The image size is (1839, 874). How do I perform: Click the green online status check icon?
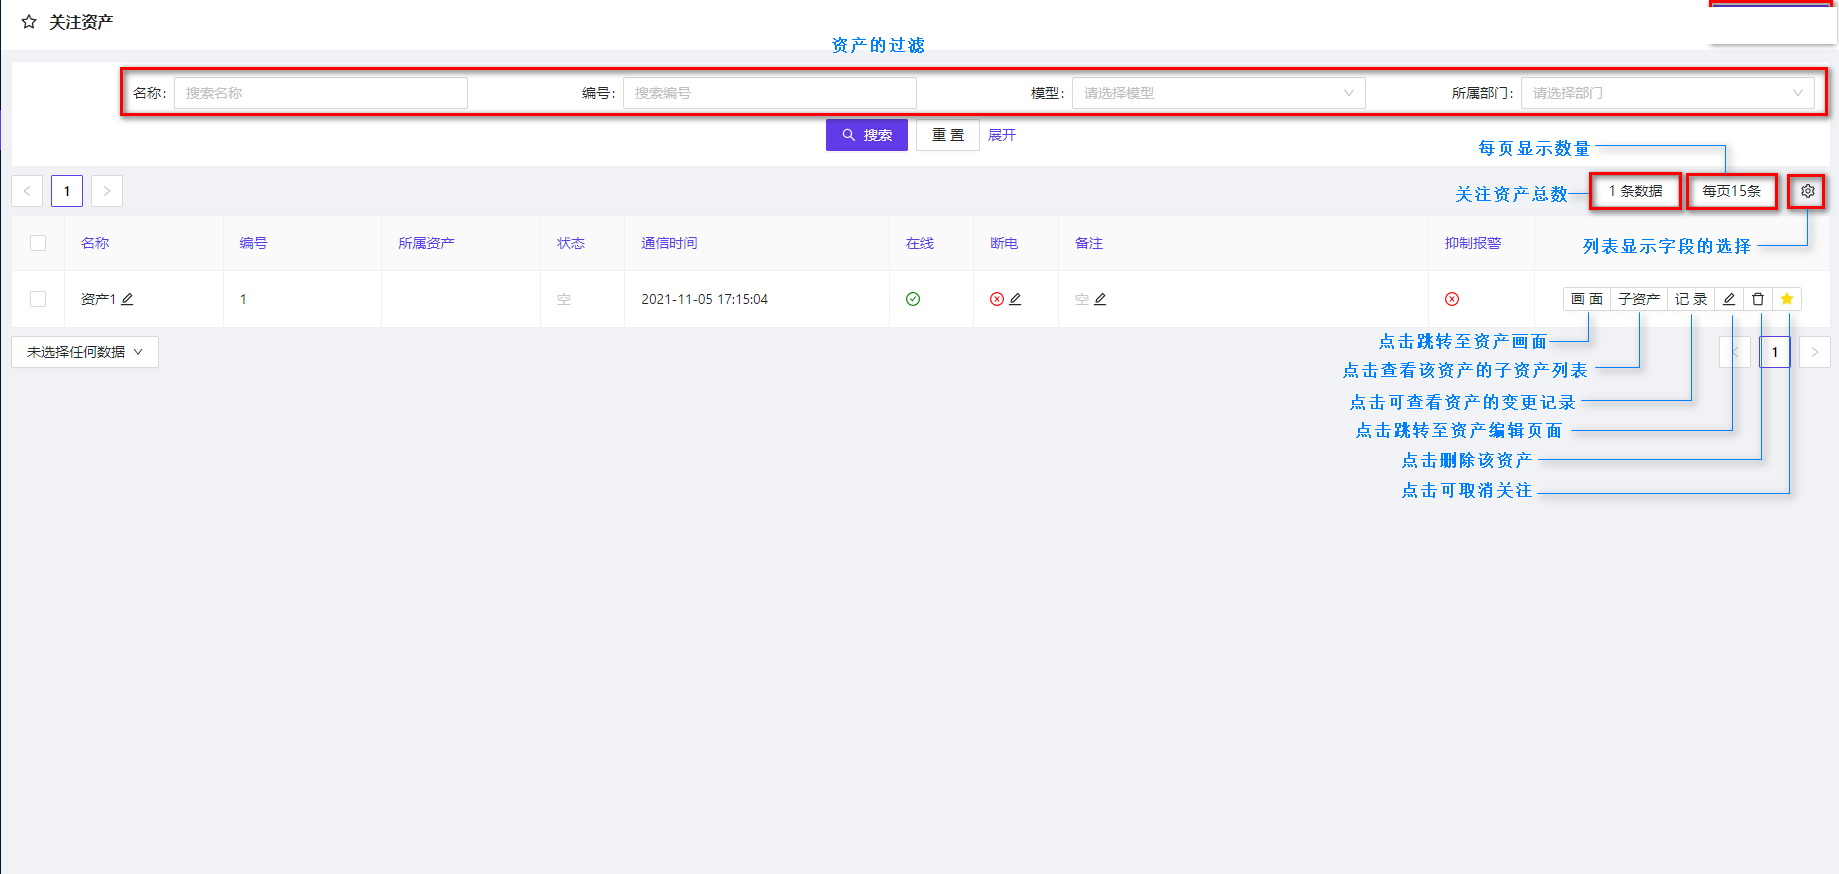point(913,299)
